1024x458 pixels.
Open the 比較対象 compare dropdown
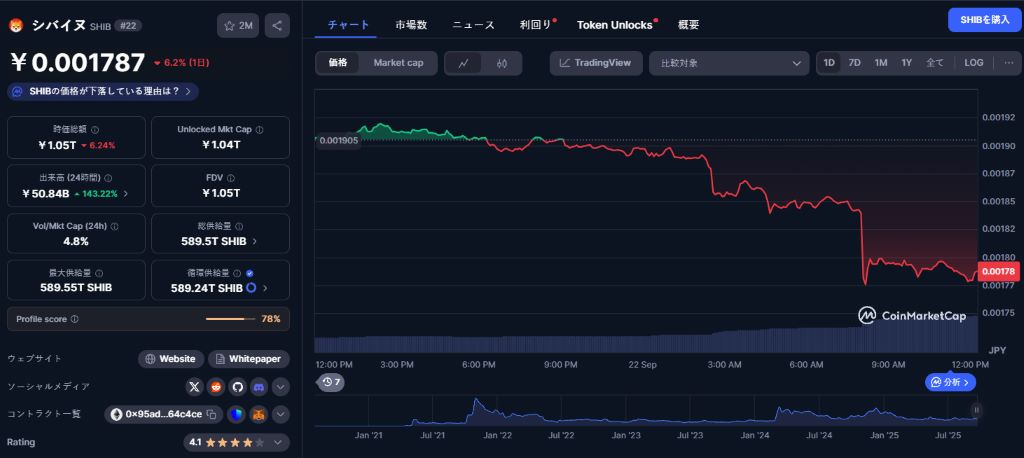coord(730,63)
